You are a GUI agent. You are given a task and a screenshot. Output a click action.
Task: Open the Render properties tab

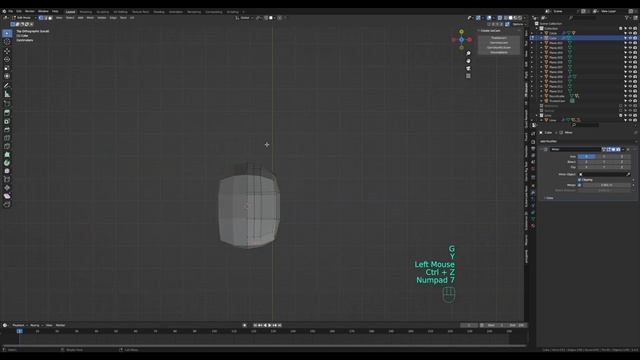tap(533, 142)
